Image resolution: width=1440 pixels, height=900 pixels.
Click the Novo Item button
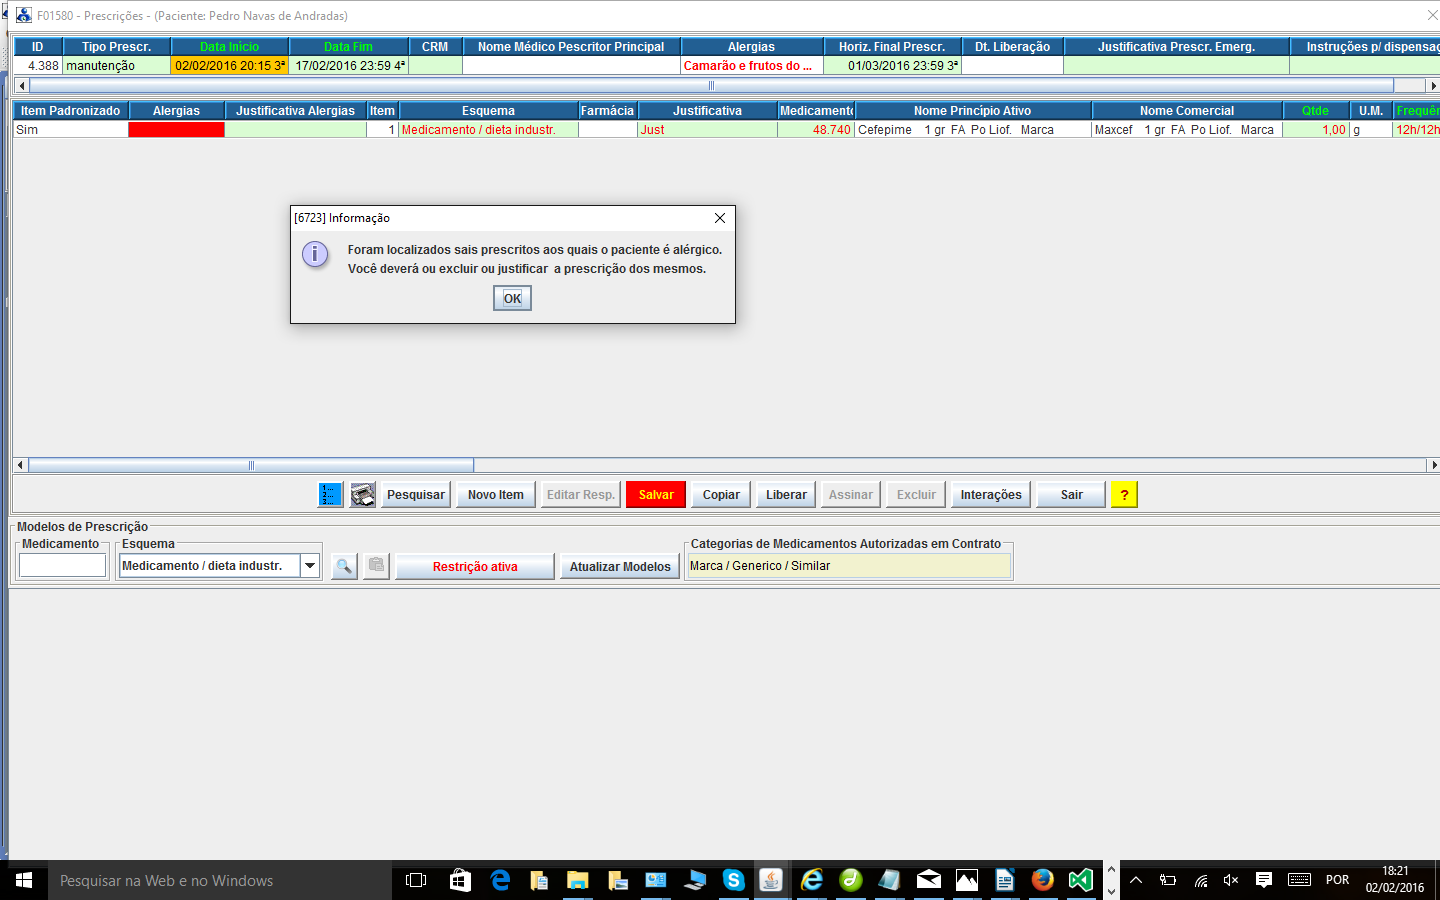[496, 495]
